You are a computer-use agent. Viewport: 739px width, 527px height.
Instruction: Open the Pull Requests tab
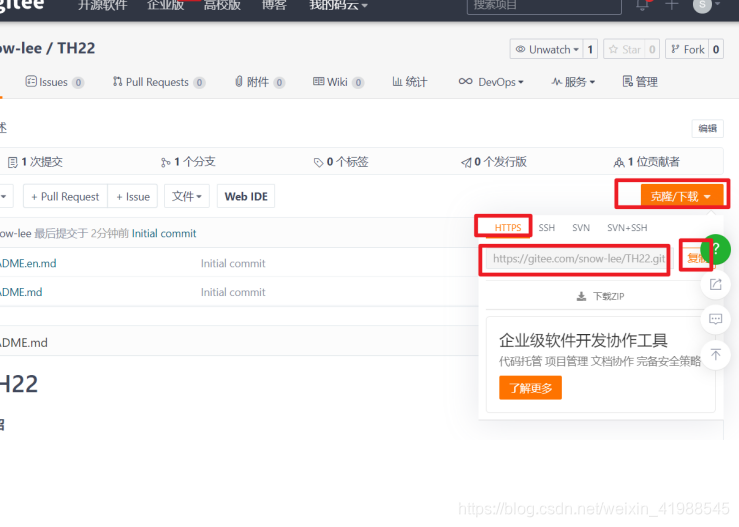tap(158, 82)
